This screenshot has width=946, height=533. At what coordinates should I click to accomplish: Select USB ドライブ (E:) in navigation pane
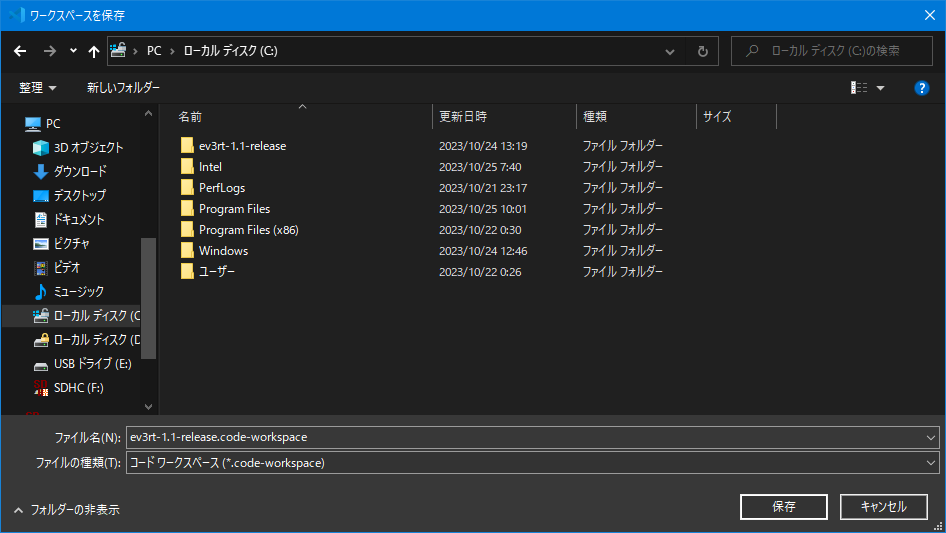pos(92,364)
